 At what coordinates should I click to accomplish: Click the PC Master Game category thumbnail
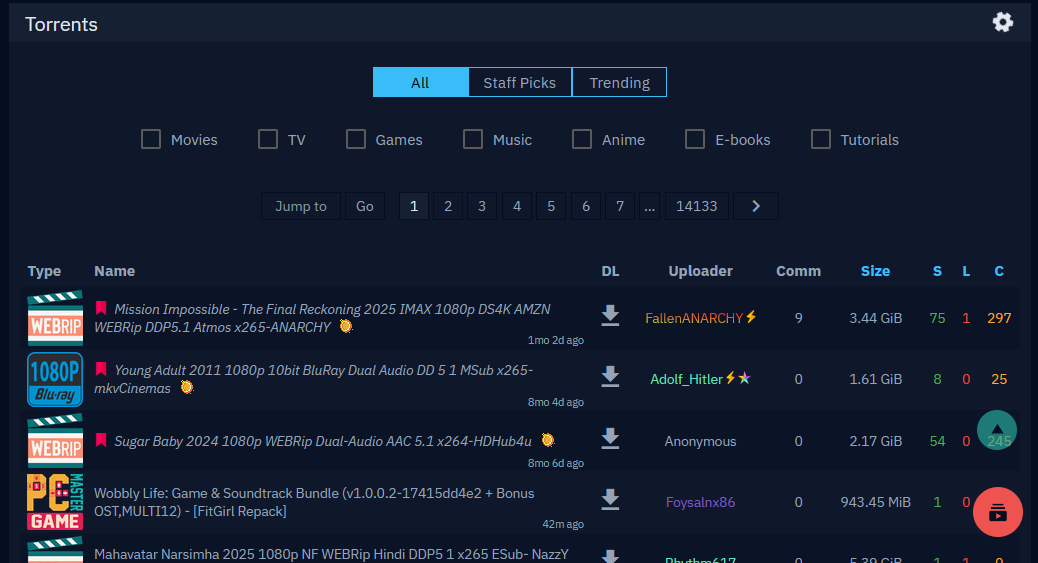[55, 502]
